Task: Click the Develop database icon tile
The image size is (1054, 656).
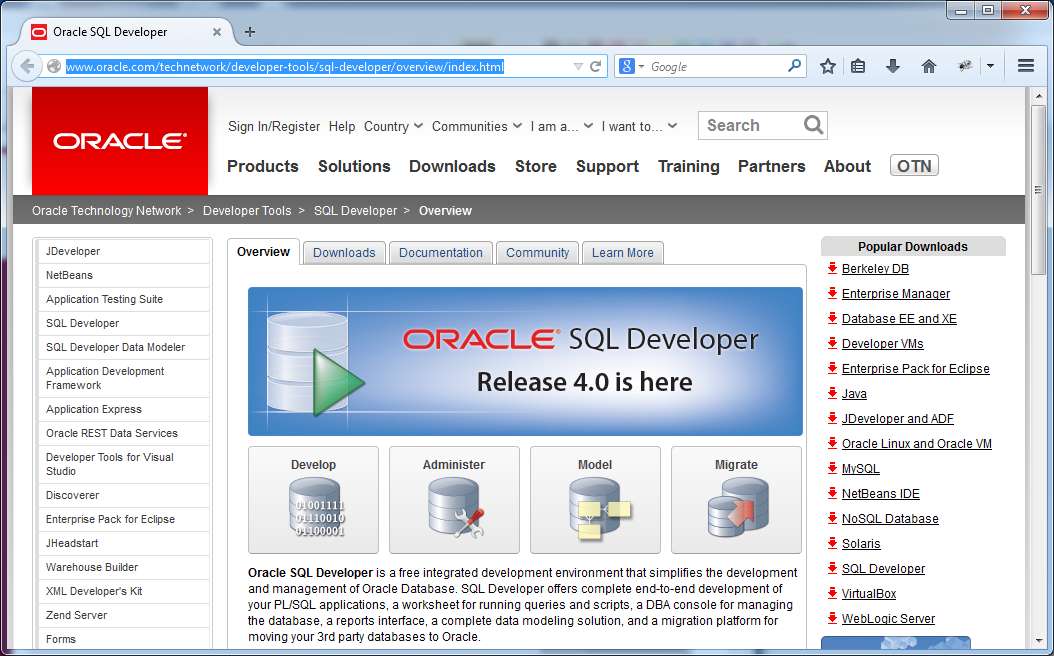Action: pyautogui.click(x=313, y=500)
